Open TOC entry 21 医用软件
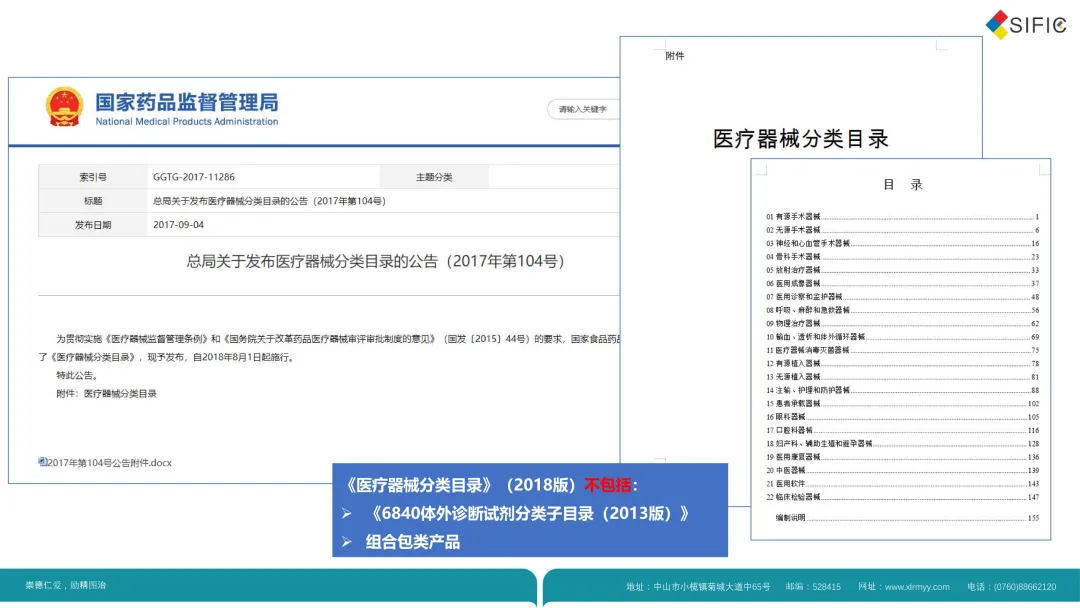1080x608 pixels. [x=902, y=484]
